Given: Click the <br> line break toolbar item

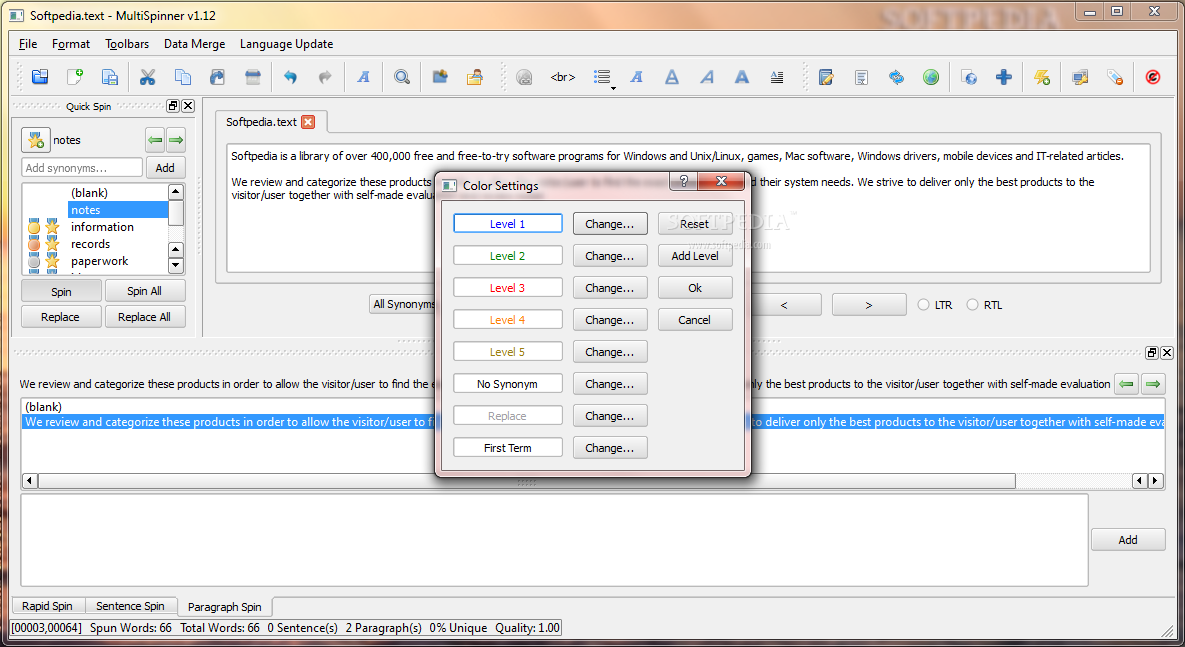Looking at the screenshot, I should tap(563, 76).
